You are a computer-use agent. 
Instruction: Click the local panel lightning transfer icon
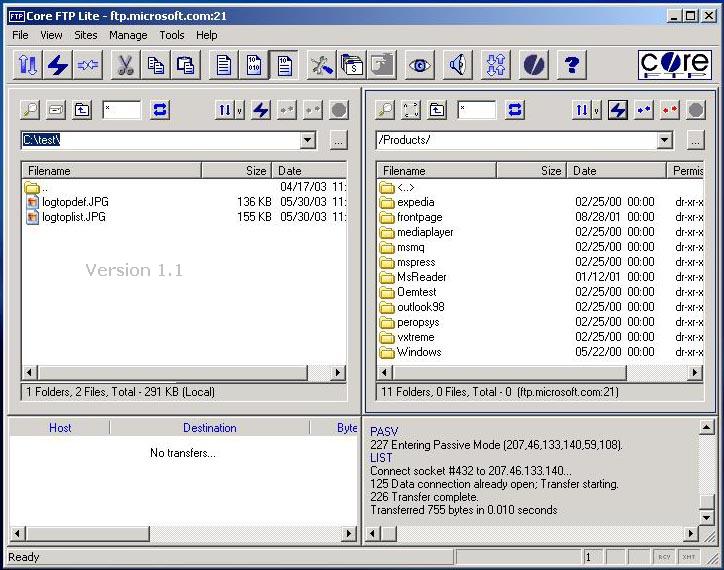261,110
